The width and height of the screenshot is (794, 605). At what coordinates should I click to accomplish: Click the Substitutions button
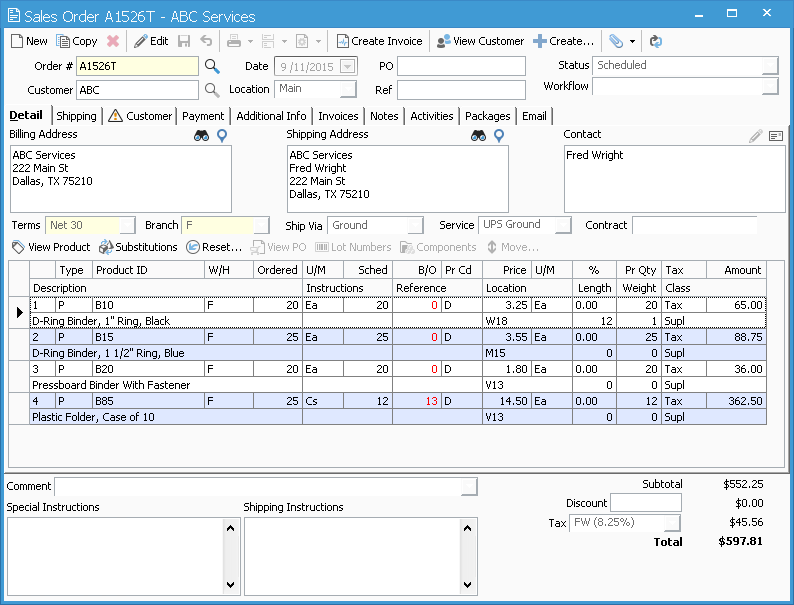pos(138,247)
